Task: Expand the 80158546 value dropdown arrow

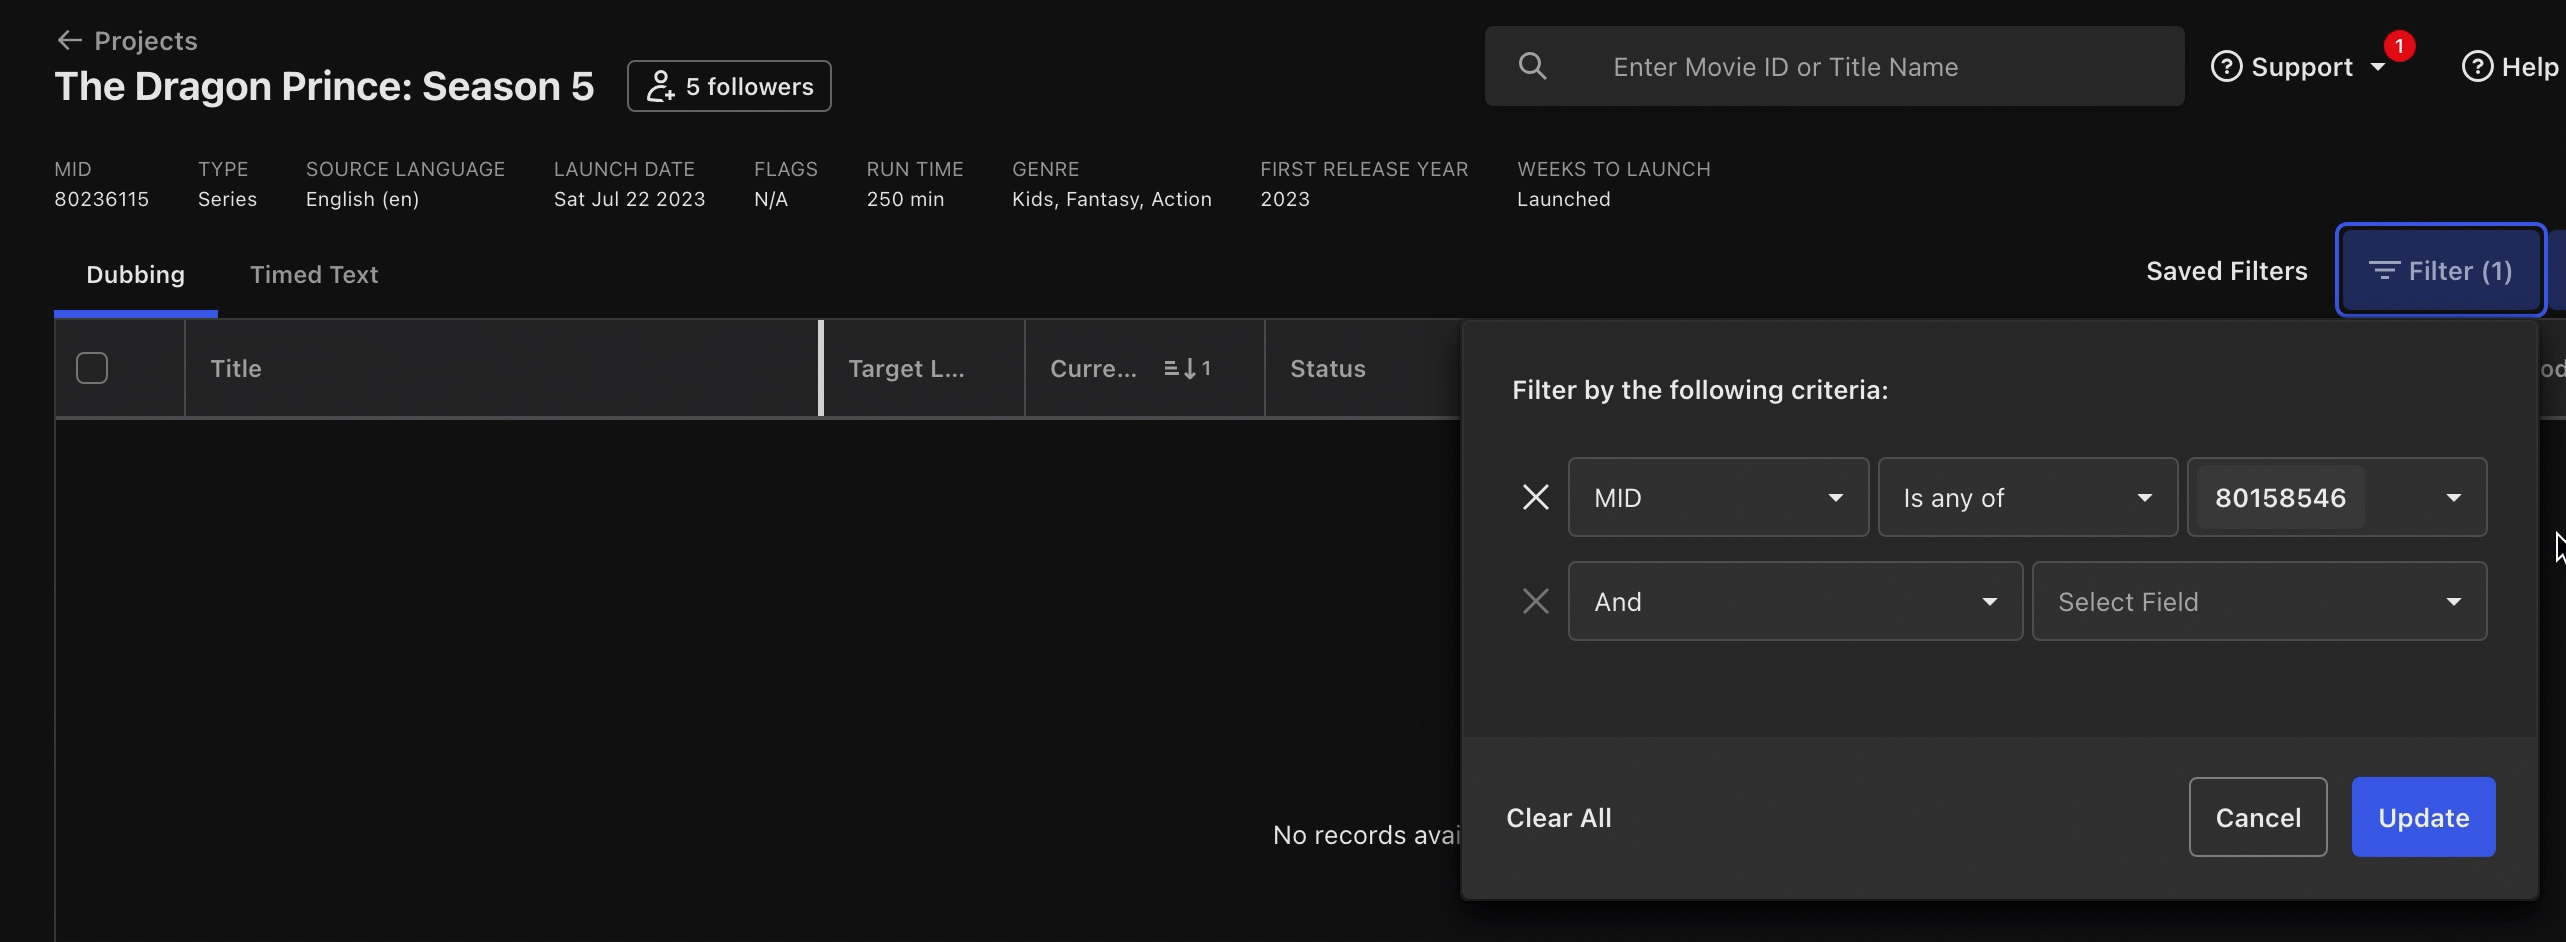Action: click(2453, 498)
